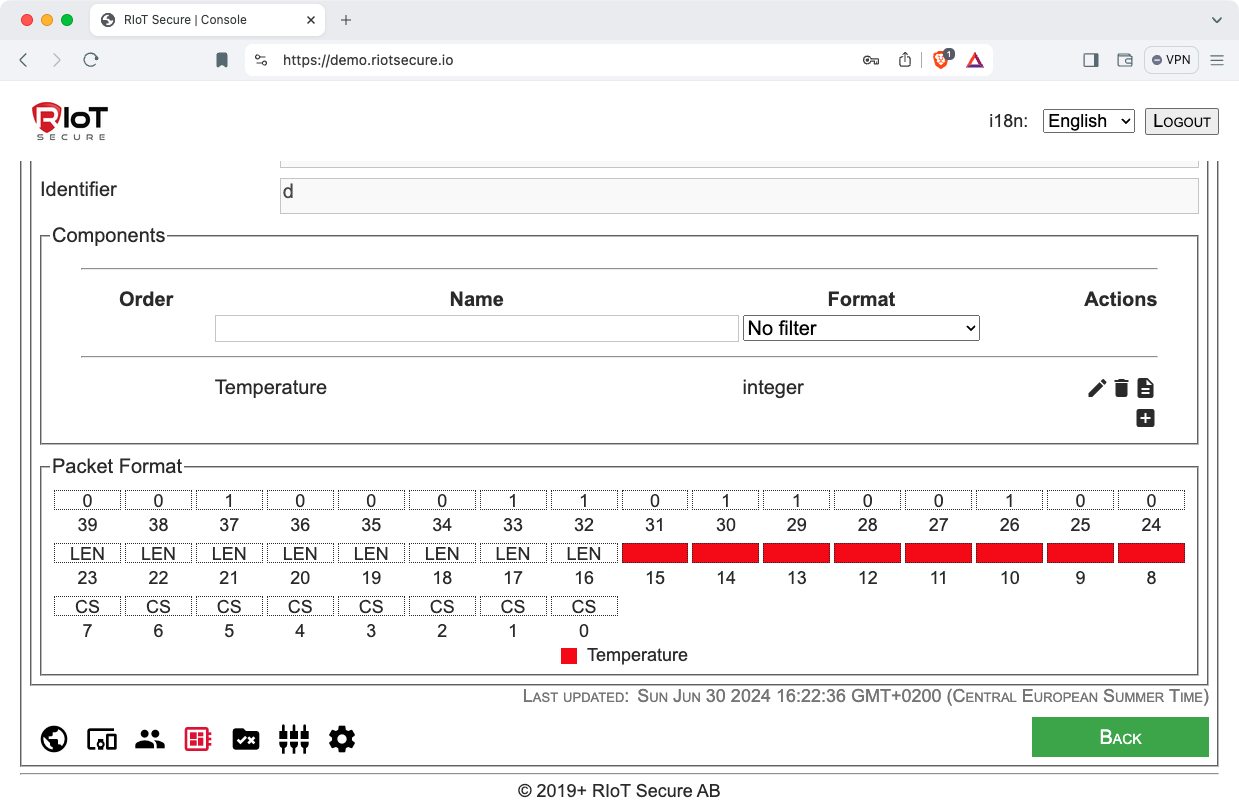Add a new component with the plus icon
The width and height of the screenshot is (1239, 802).
point(1146,418)
